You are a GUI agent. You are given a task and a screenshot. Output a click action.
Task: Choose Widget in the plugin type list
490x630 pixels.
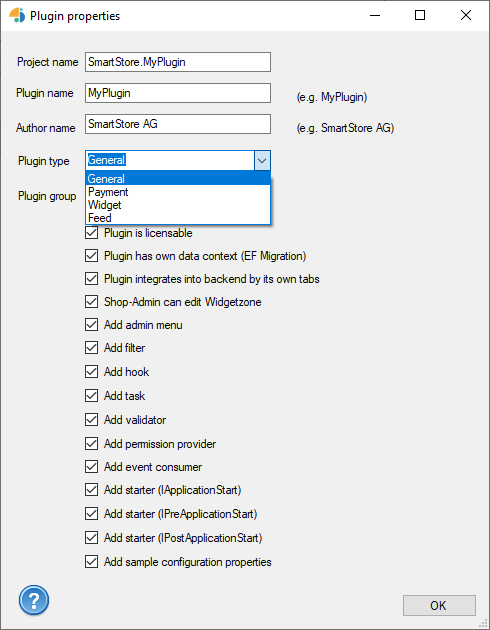tap(178, 205)
